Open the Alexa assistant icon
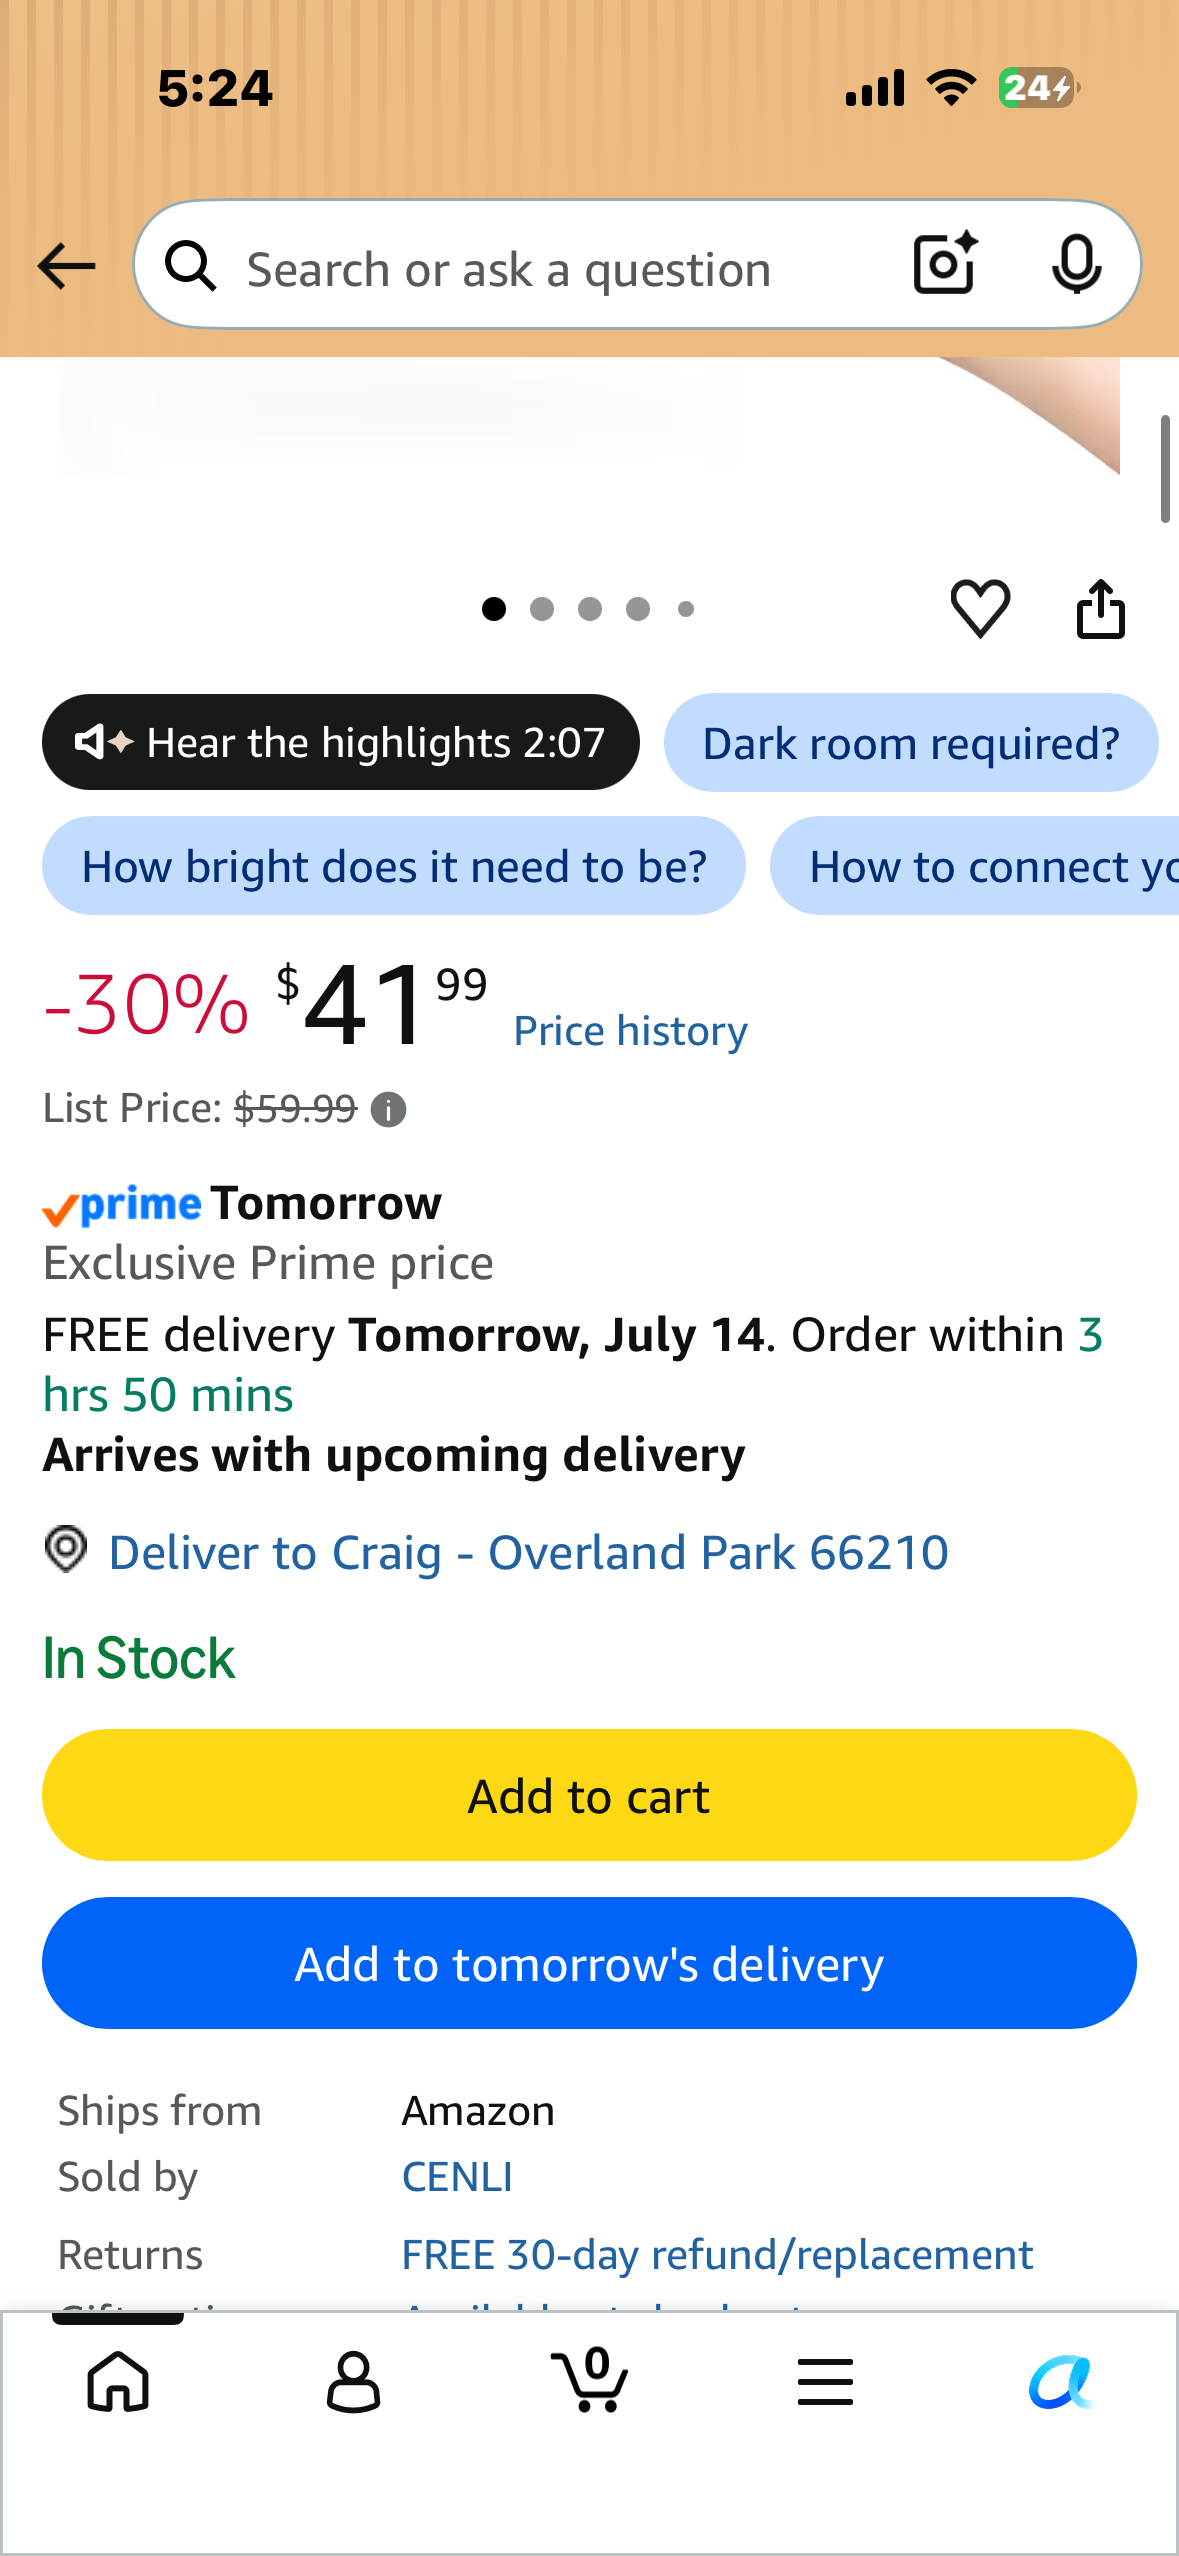 [x=1061, y=2382]
